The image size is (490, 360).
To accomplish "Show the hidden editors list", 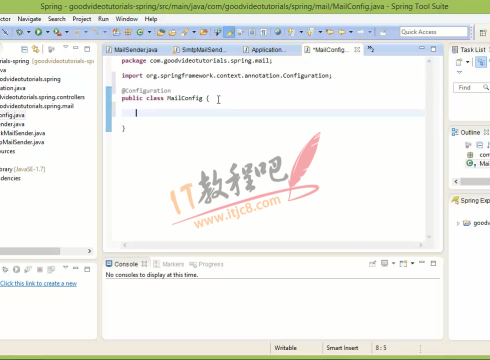I will 371,49.
